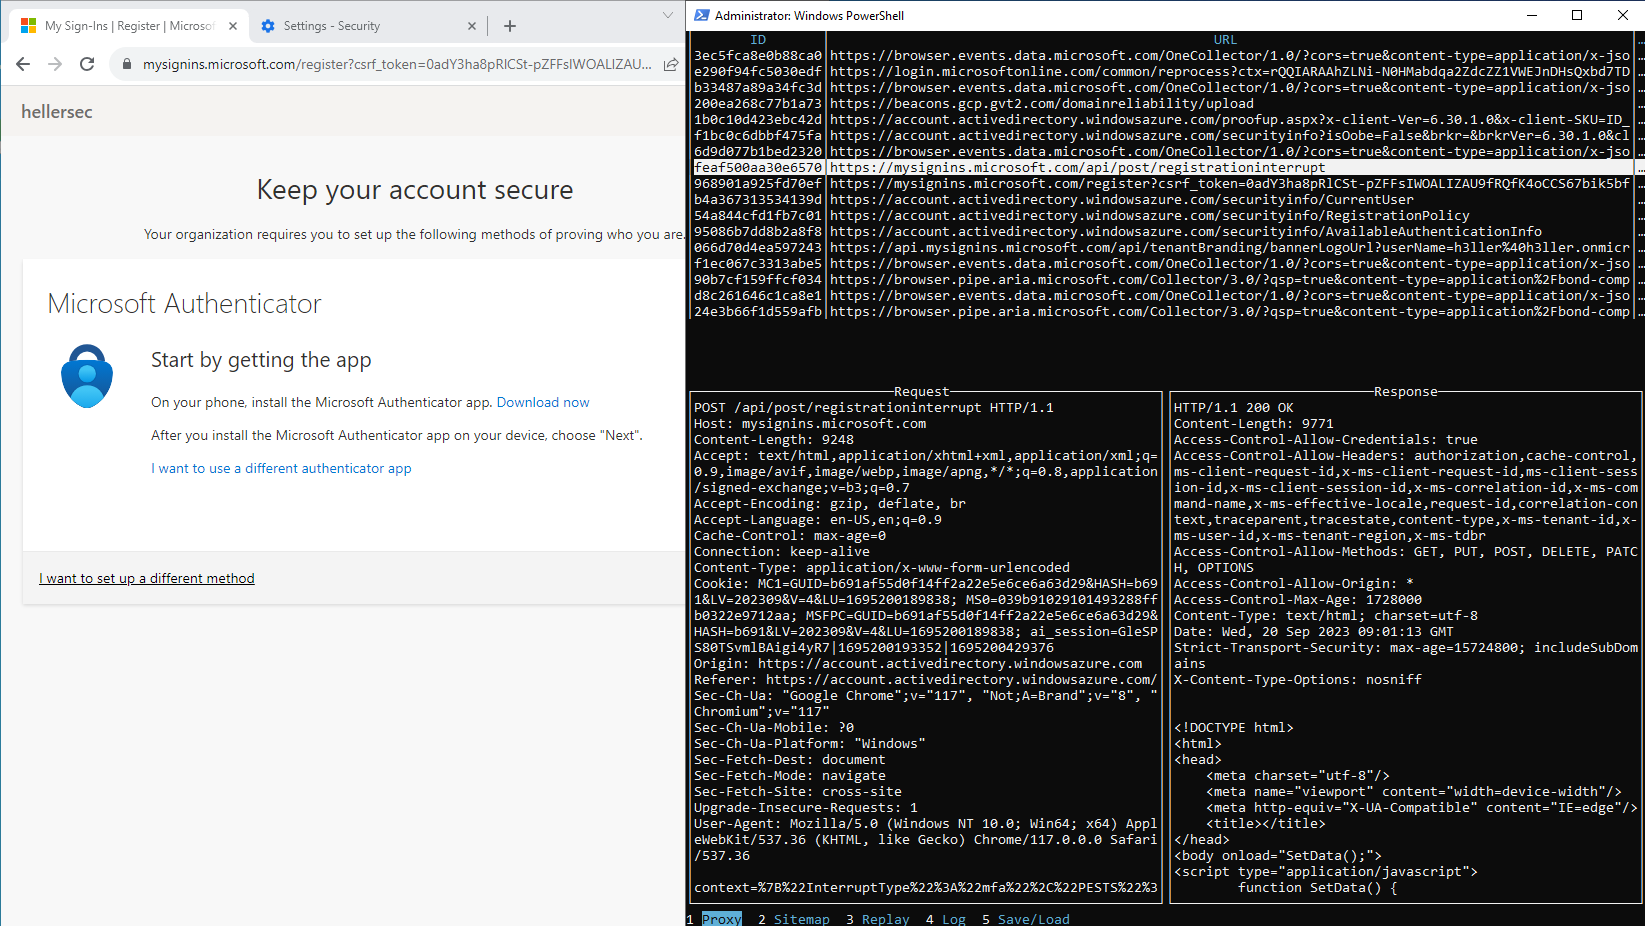Click the Content-Length: 9248 header
This screenshot has height=926, width=1645.
pyautogui.click(x=774, y=440)
